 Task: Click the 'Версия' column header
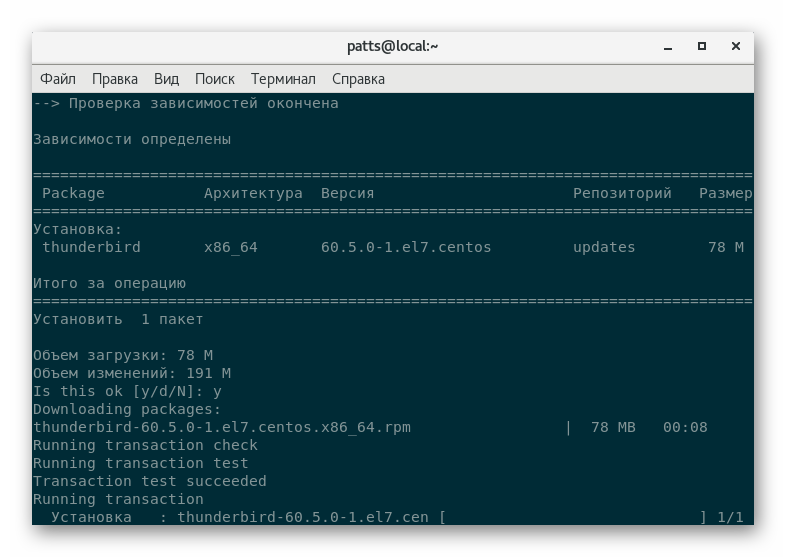pyautogui.click(x=347, y=194)
